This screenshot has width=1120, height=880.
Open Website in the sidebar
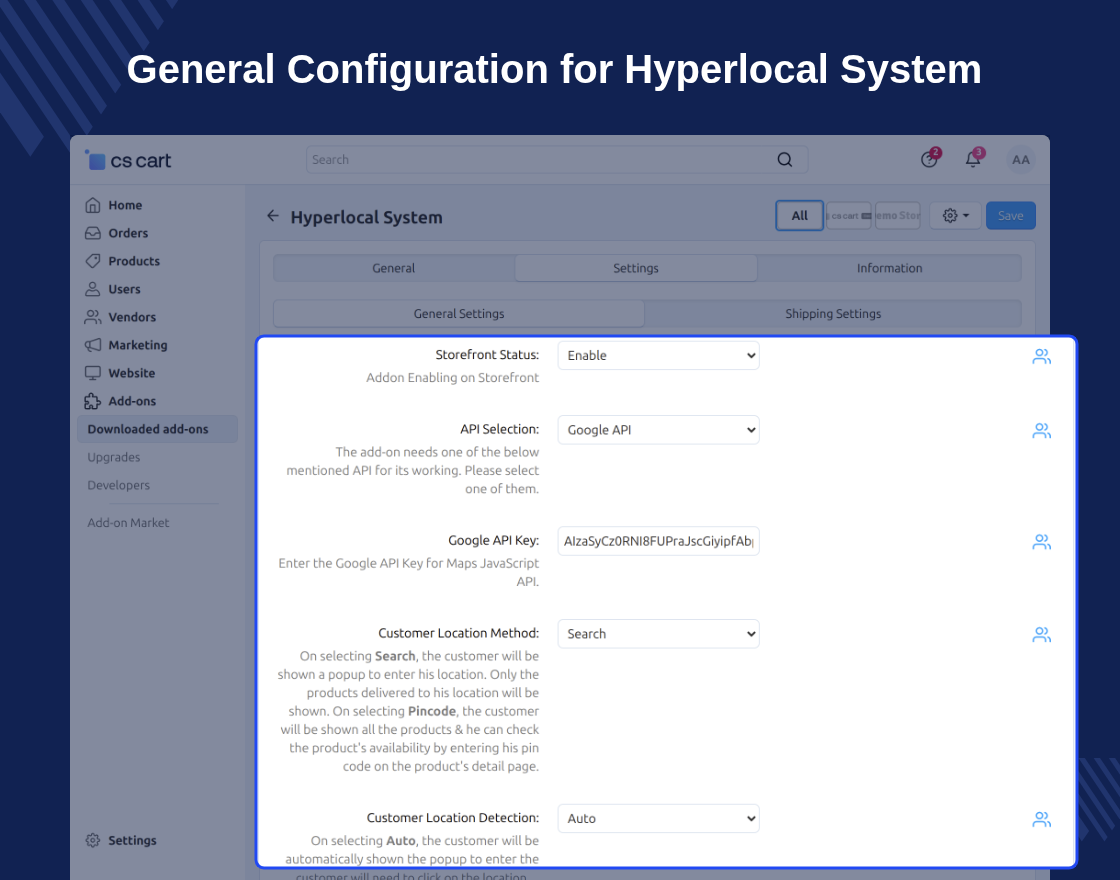[x=131, y=373]
